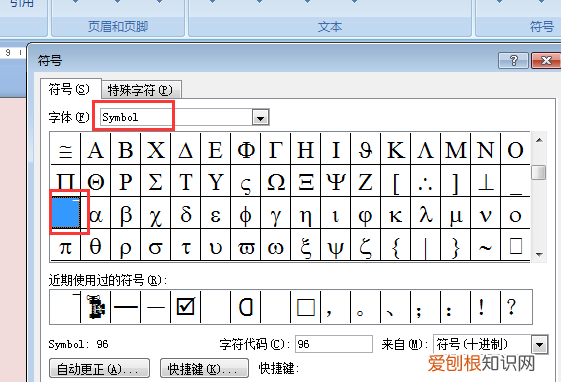
Task: Select the lowercase epsilon ε symbol
Action: coord(216,213)
